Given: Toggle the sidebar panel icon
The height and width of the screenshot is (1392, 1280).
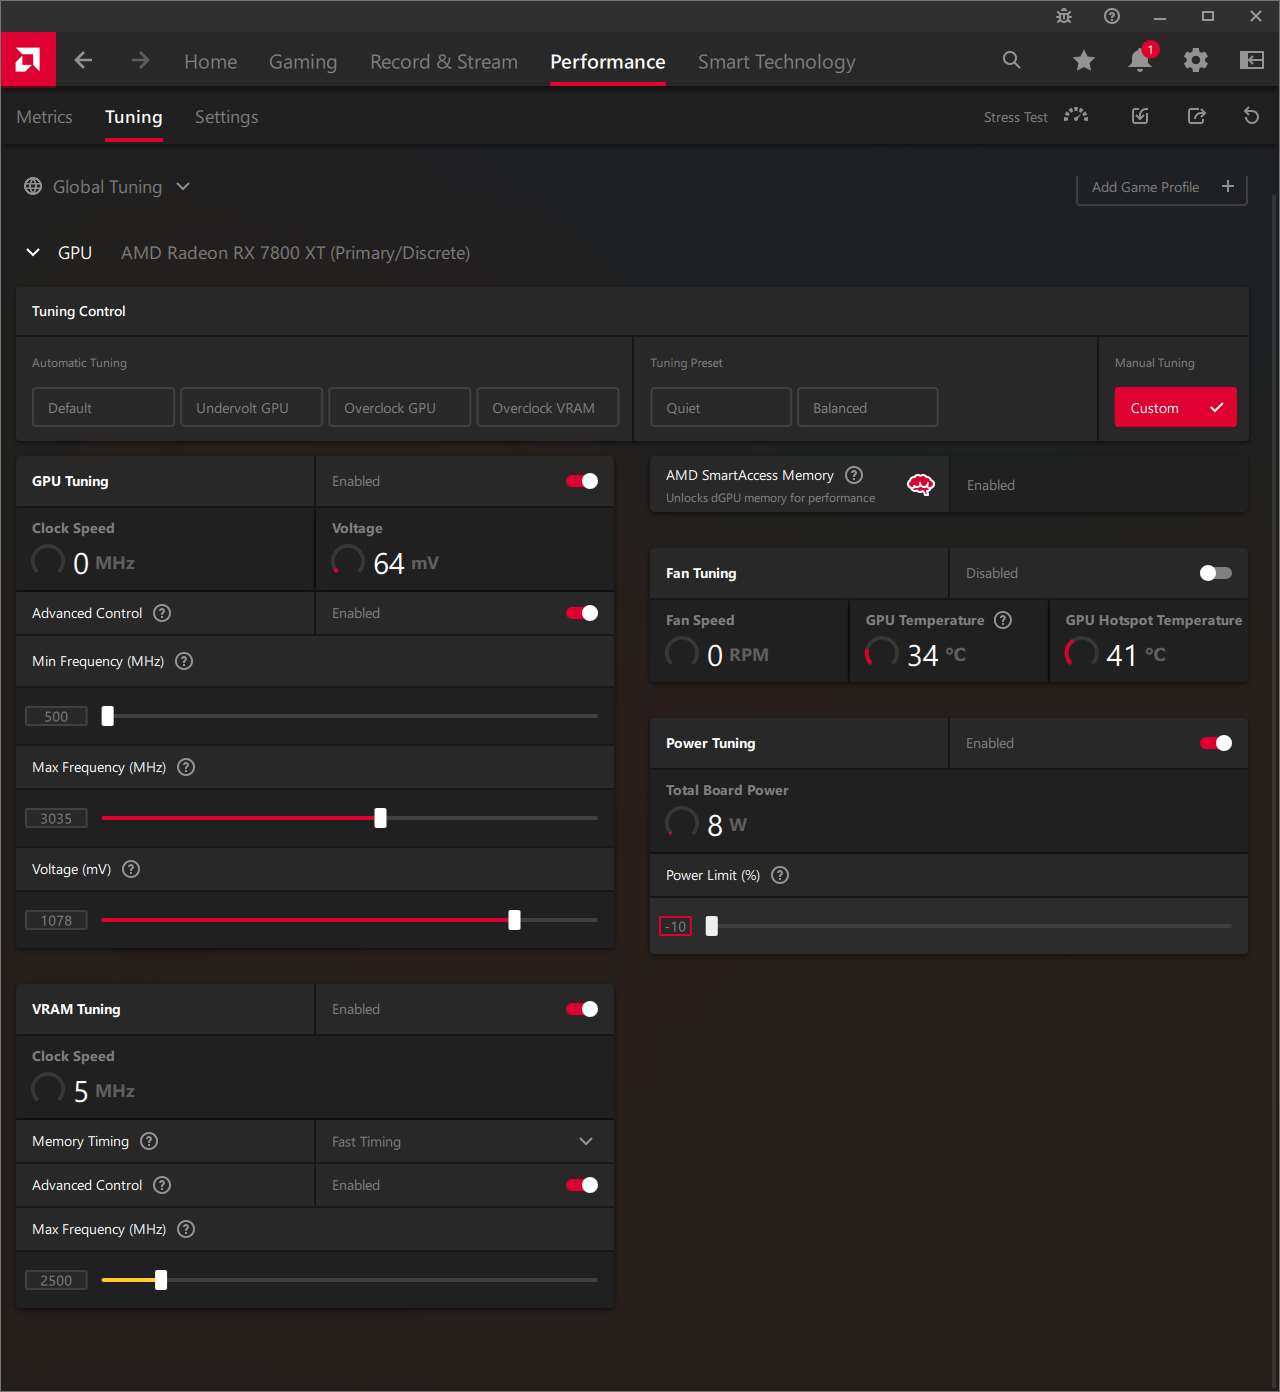Looking at the screenshot, I should (1252, 61).
